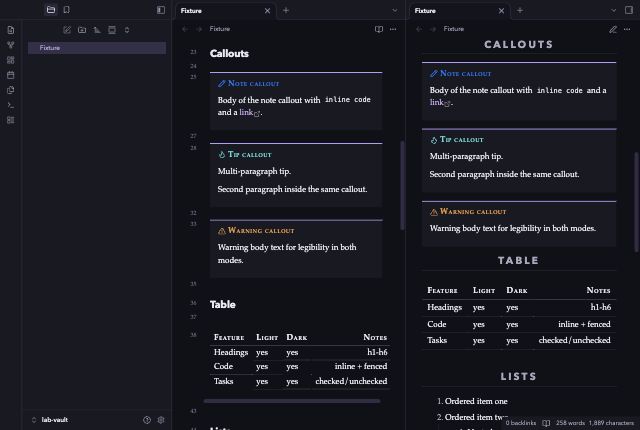Viewport: 640px width, 430px height.
Task: Create a new note in file explorer
Action: coord(67,30)
